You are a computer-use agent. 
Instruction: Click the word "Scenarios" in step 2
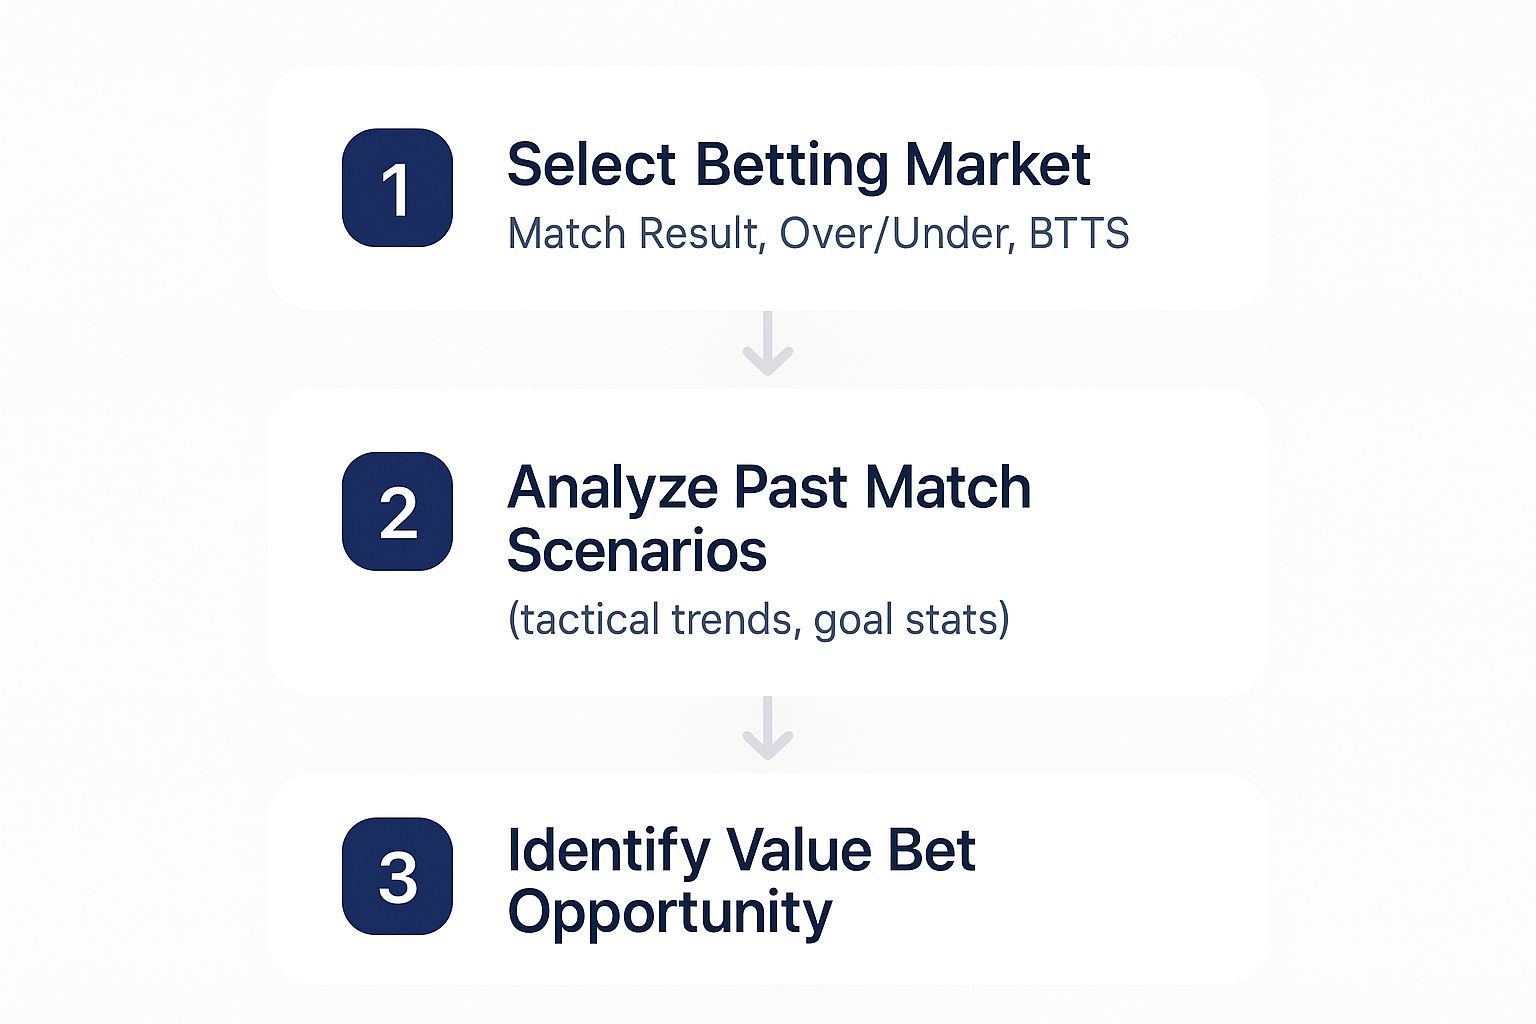pos(637,551)
